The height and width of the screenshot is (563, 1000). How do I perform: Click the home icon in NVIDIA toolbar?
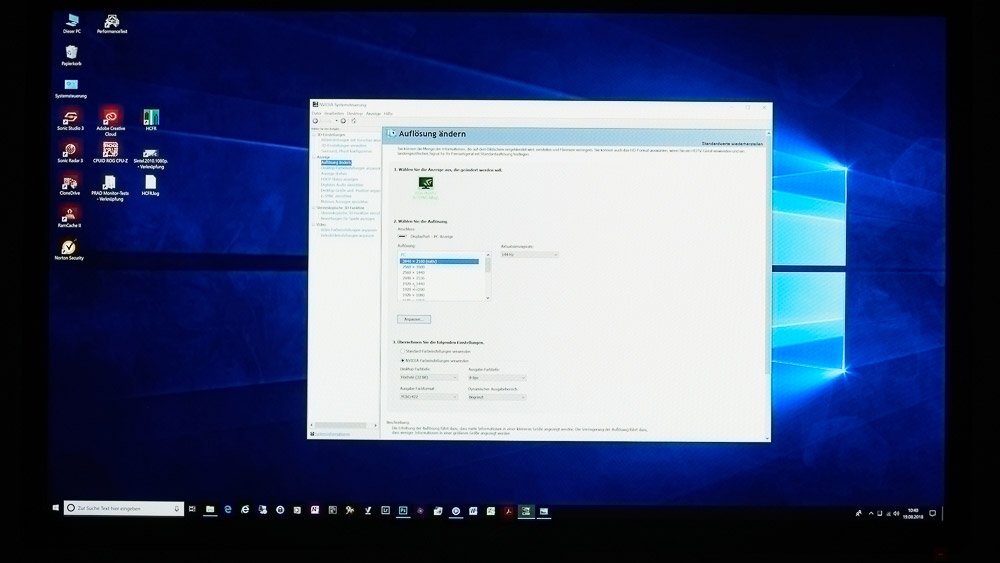coord(353,121)
